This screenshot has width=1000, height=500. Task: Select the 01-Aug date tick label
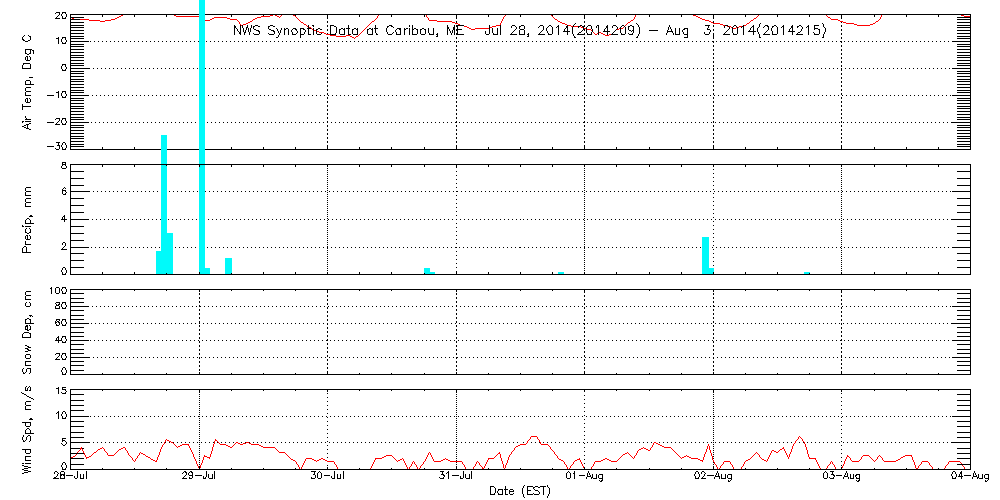click(585, 477)
